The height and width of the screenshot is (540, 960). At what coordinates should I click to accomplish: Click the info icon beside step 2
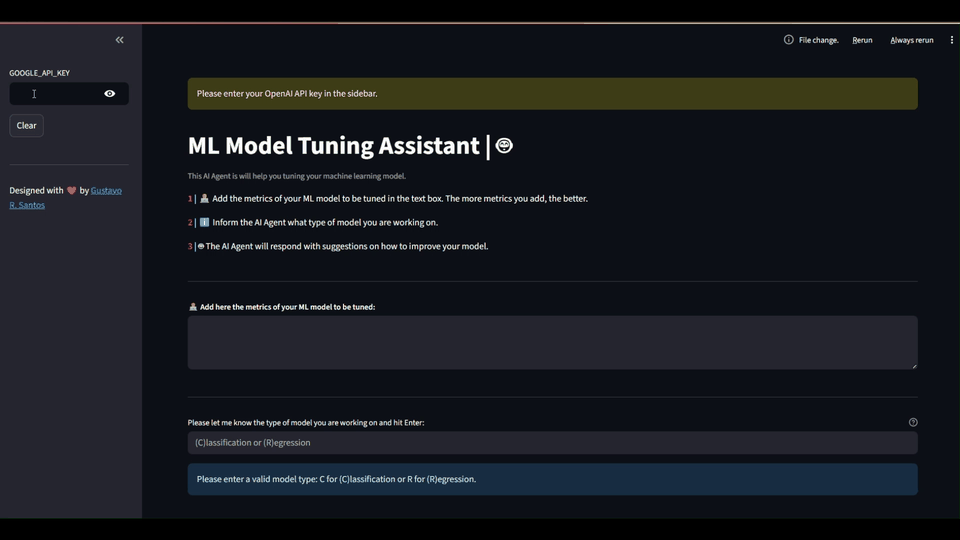pyautogui.click(x=204, y=222)
